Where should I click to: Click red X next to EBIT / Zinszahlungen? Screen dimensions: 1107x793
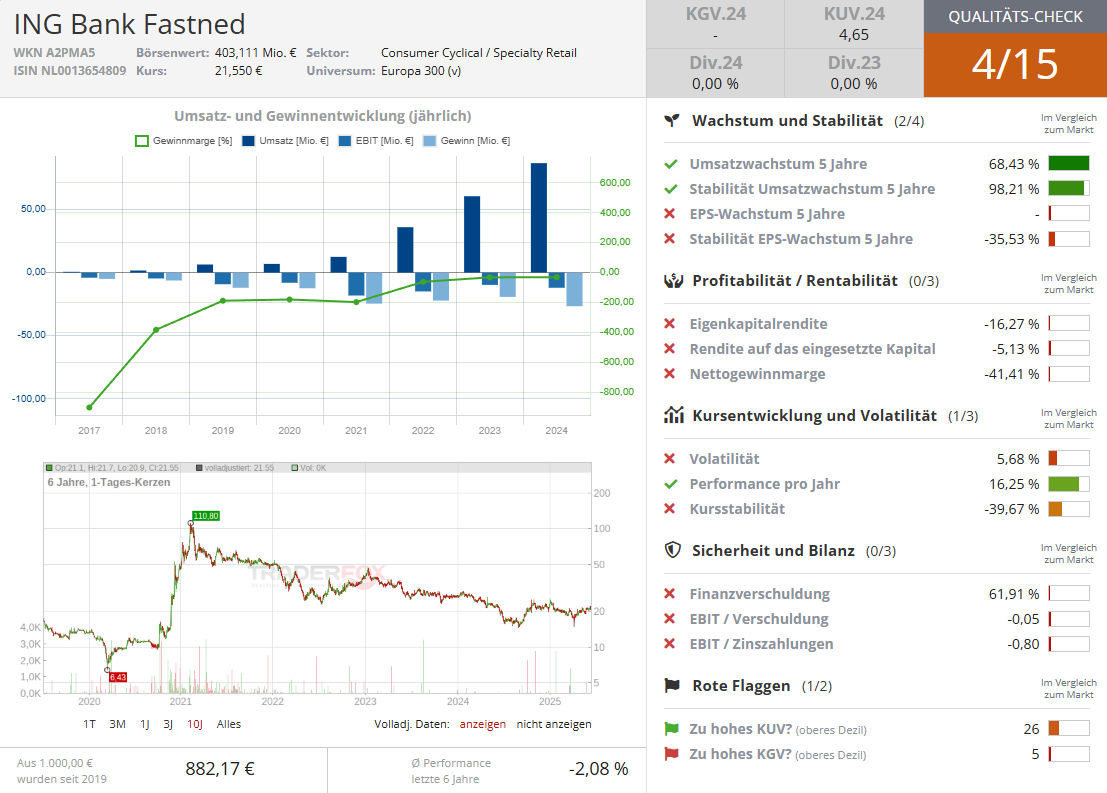coord(670,643)
